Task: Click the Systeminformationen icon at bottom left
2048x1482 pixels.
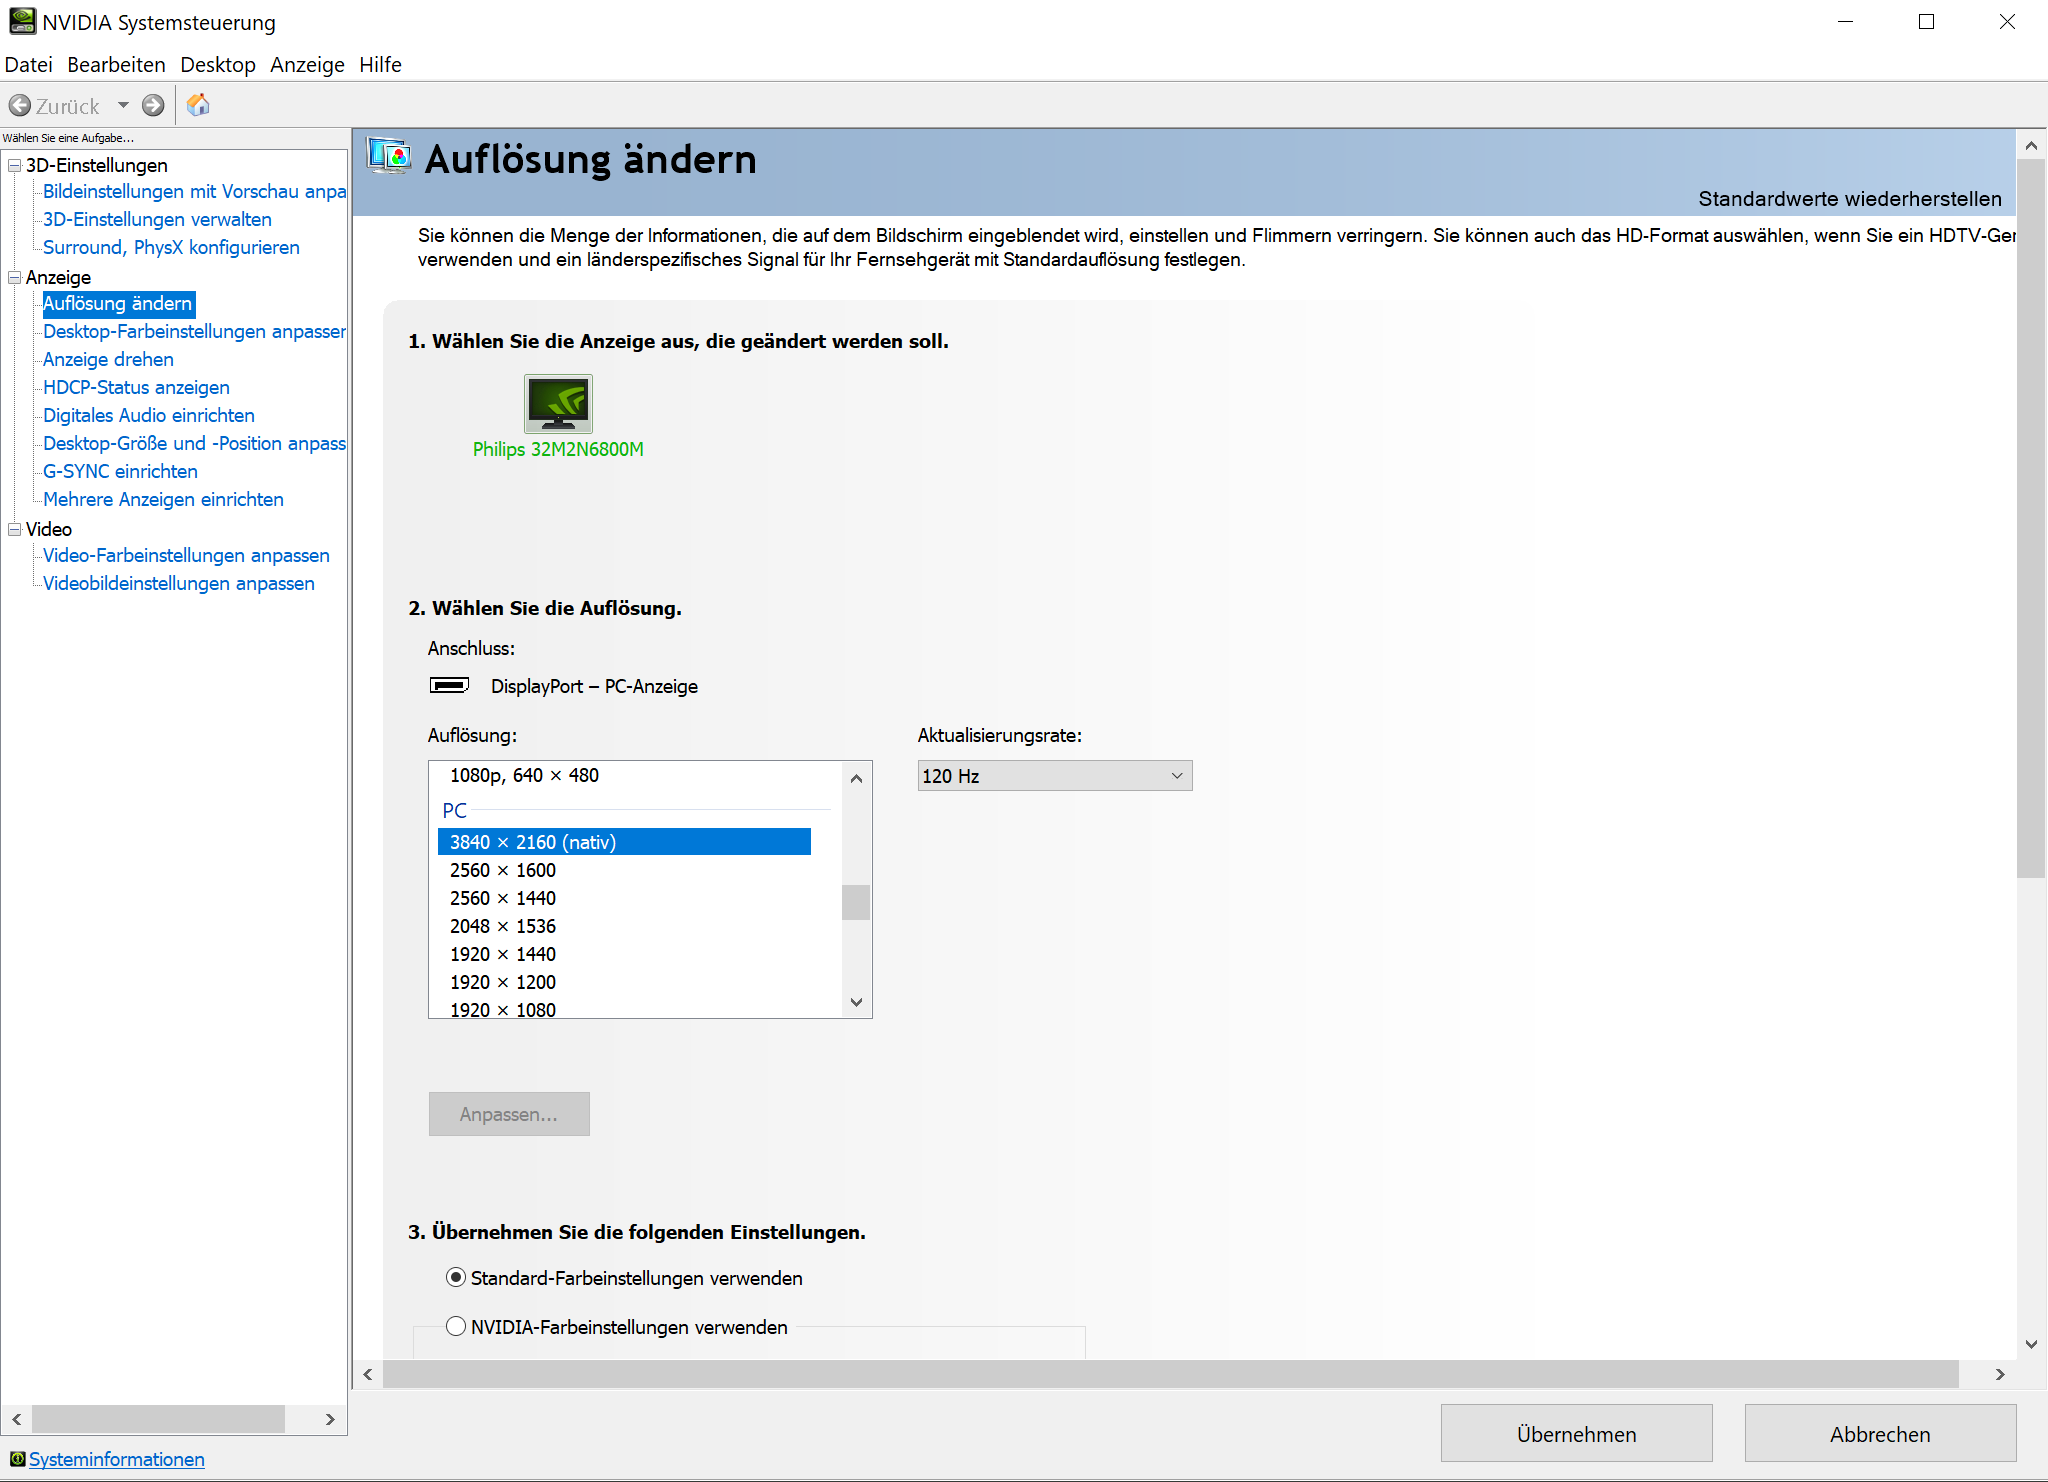Action: pyautogui.click(x=17, y=1459)
